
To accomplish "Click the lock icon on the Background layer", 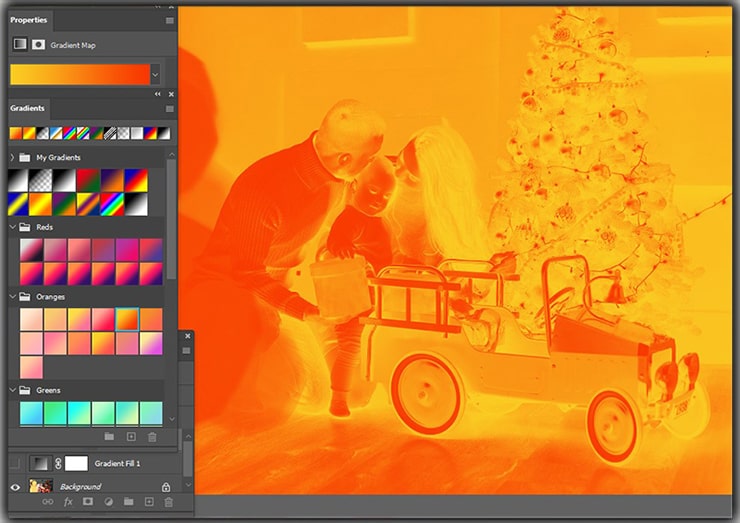I will (x=166, y=487).
